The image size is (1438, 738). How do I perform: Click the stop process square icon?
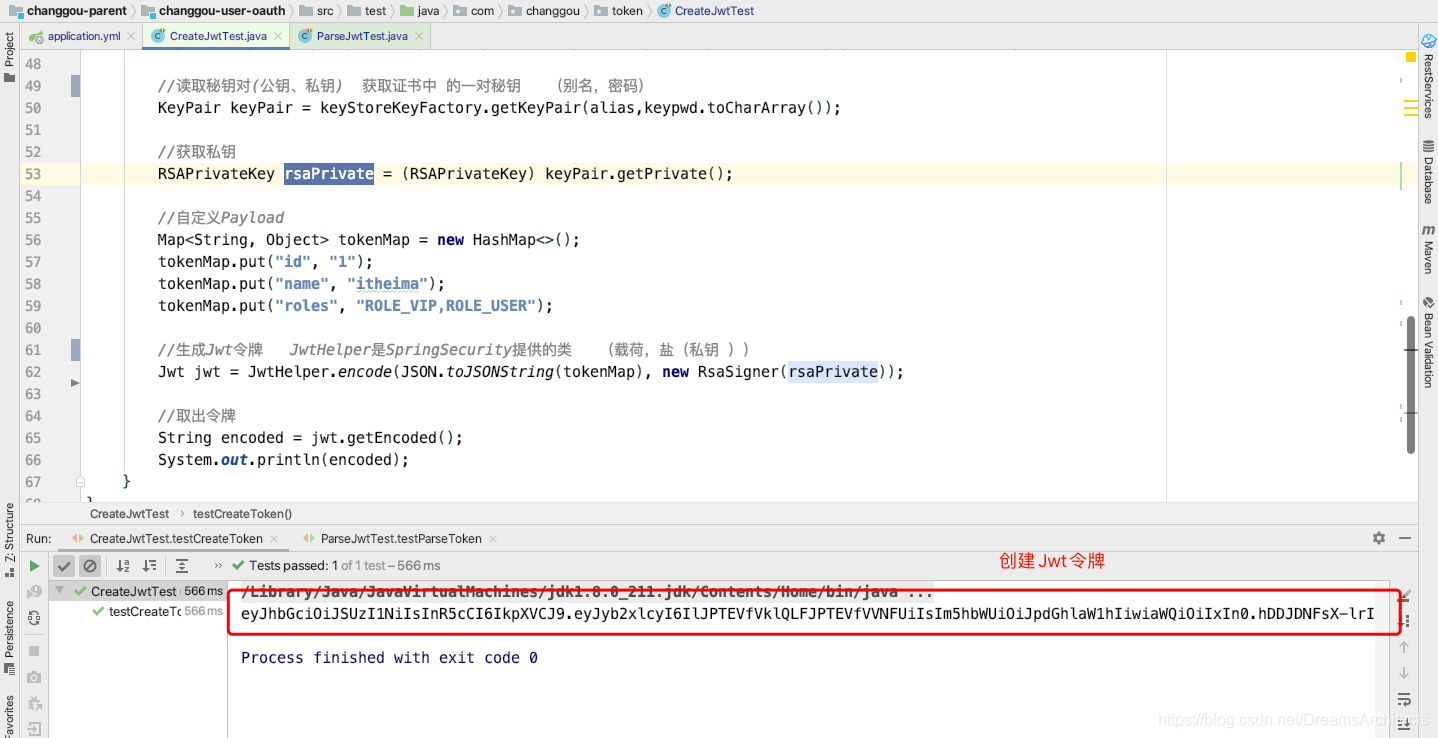coord(34,651)
